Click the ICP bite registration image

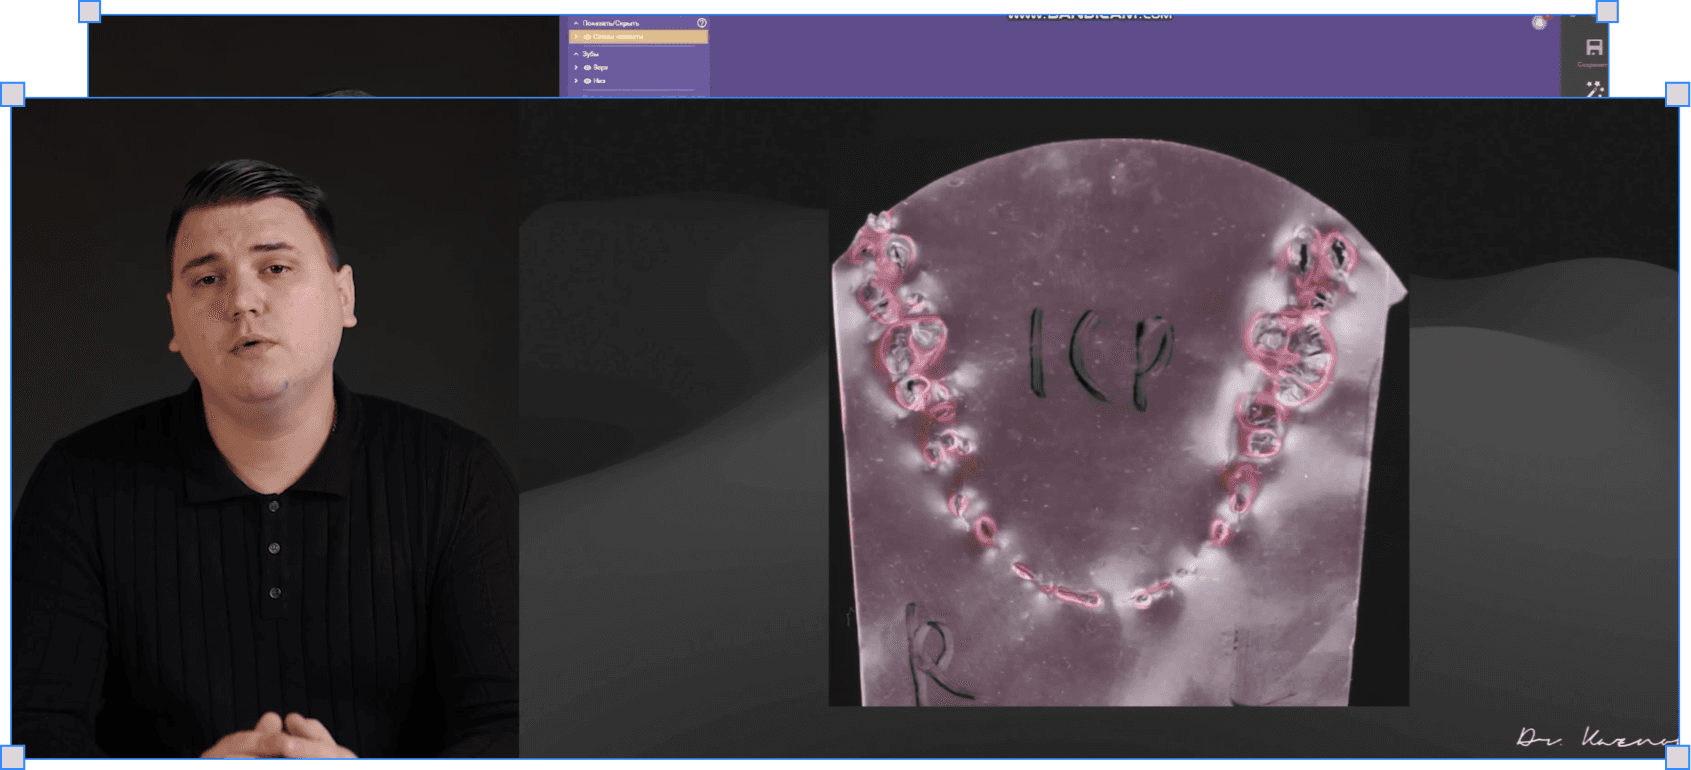click(1119, 422)
